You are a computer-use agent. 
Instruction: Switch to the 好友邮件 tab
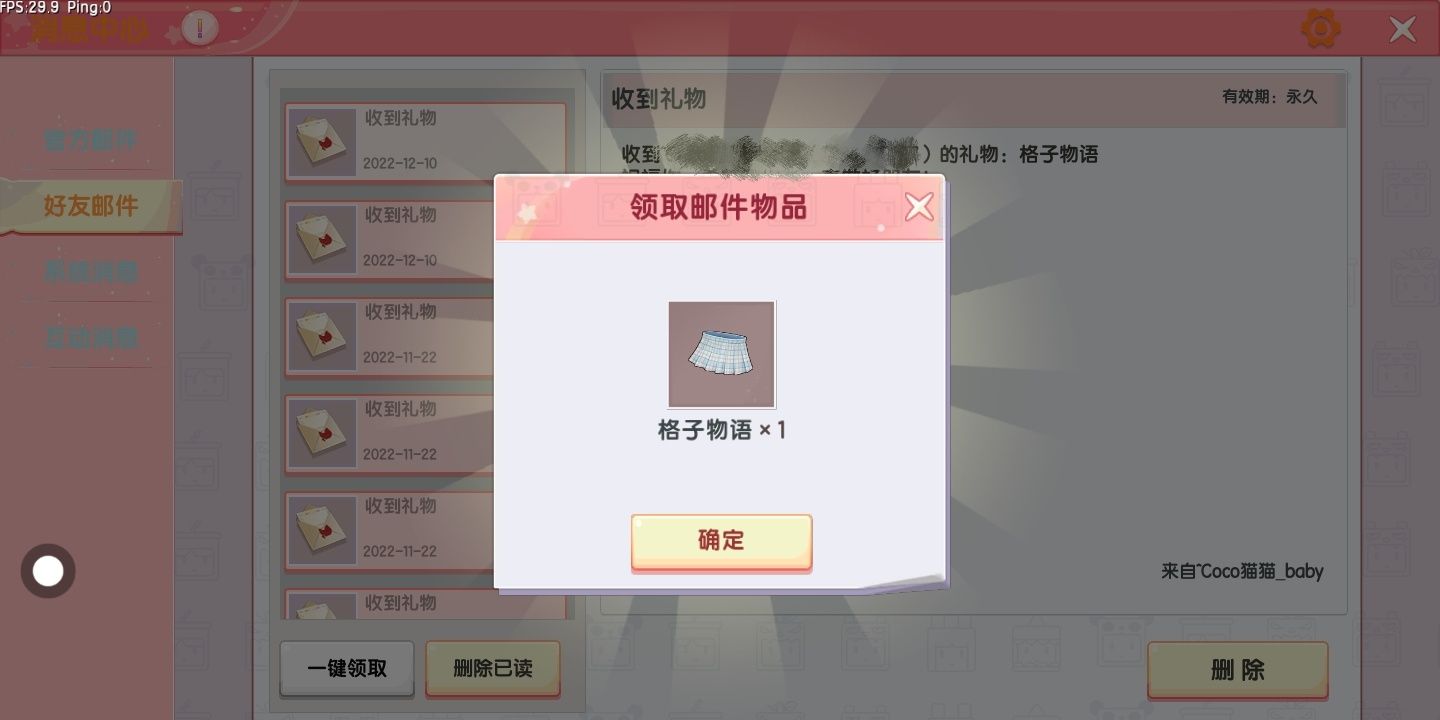[x=90, y=207]
